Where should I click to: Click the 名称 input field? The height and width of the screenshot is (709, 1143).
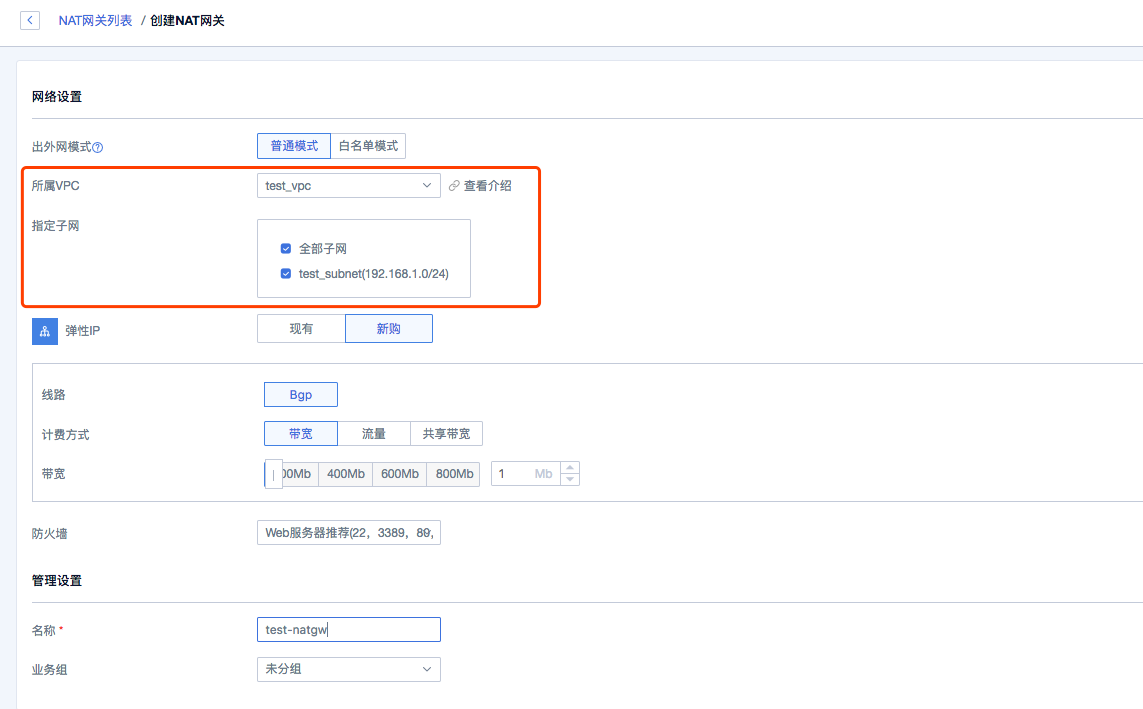click(348, 629)
